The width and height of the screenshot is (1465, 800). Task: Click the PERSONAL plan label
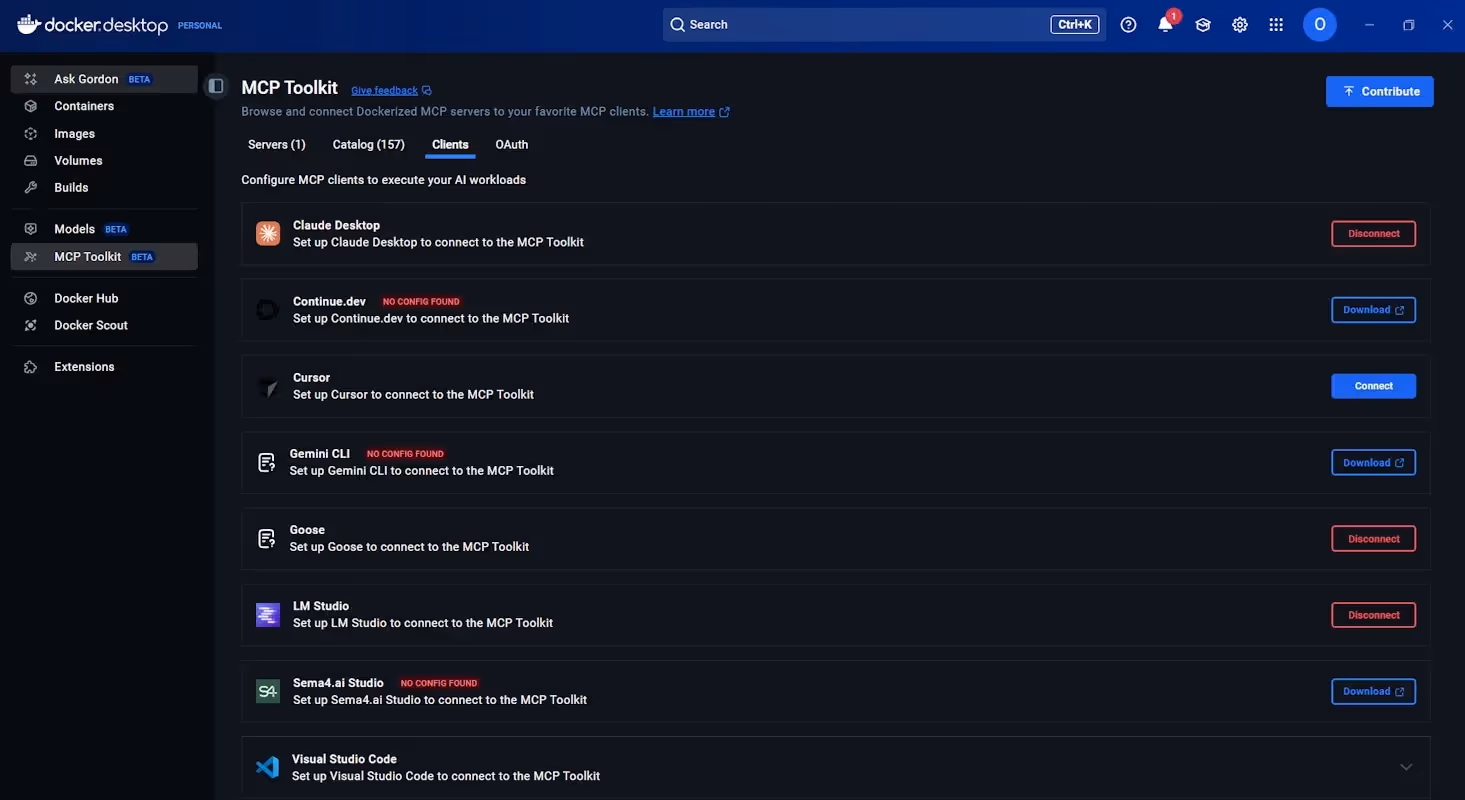(200, 26)
